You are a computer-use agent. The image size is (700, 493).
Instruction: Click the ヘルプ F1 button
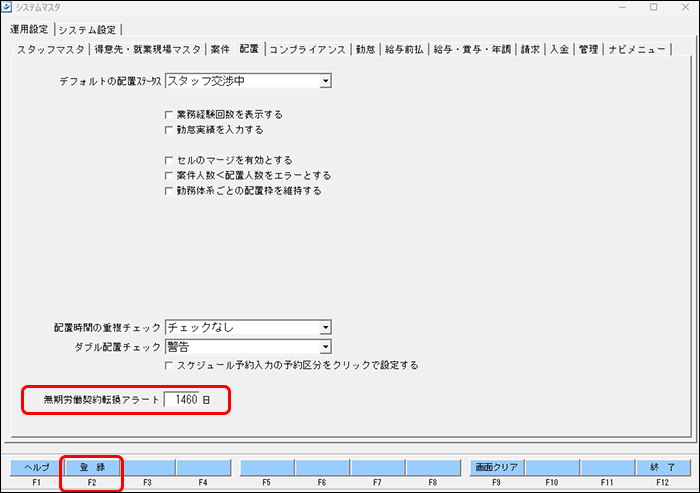click(37, 467)
